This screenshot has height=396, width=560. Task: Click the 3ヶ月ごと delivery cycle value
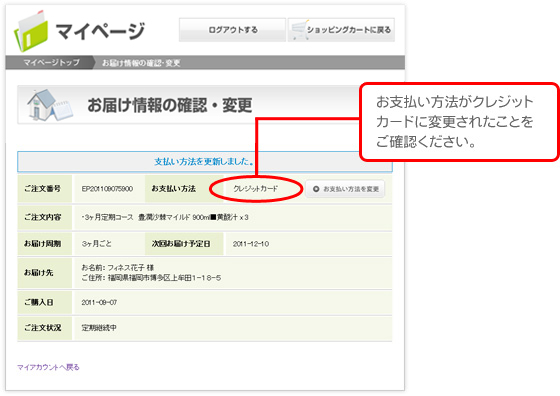96,244
